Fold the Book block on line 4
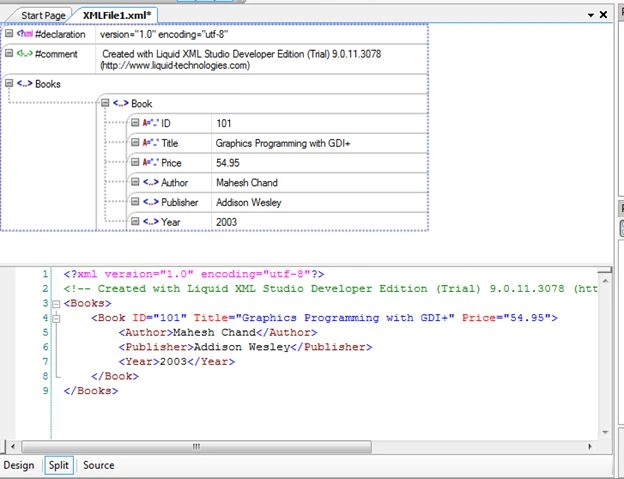The width and height of the screenshot is (624, 479). coord(56,318)
